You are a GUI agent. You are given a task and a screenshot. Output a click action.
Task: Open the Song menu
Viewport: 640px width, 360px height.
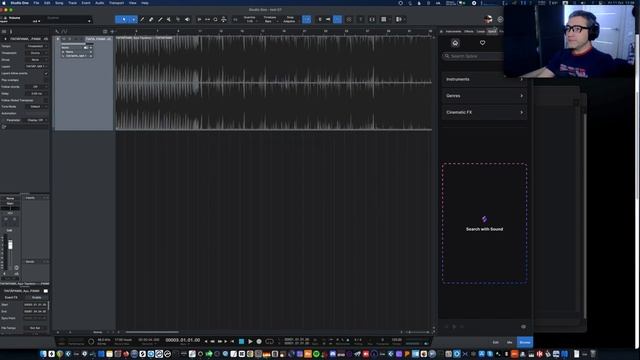click(x=59, y=3)
